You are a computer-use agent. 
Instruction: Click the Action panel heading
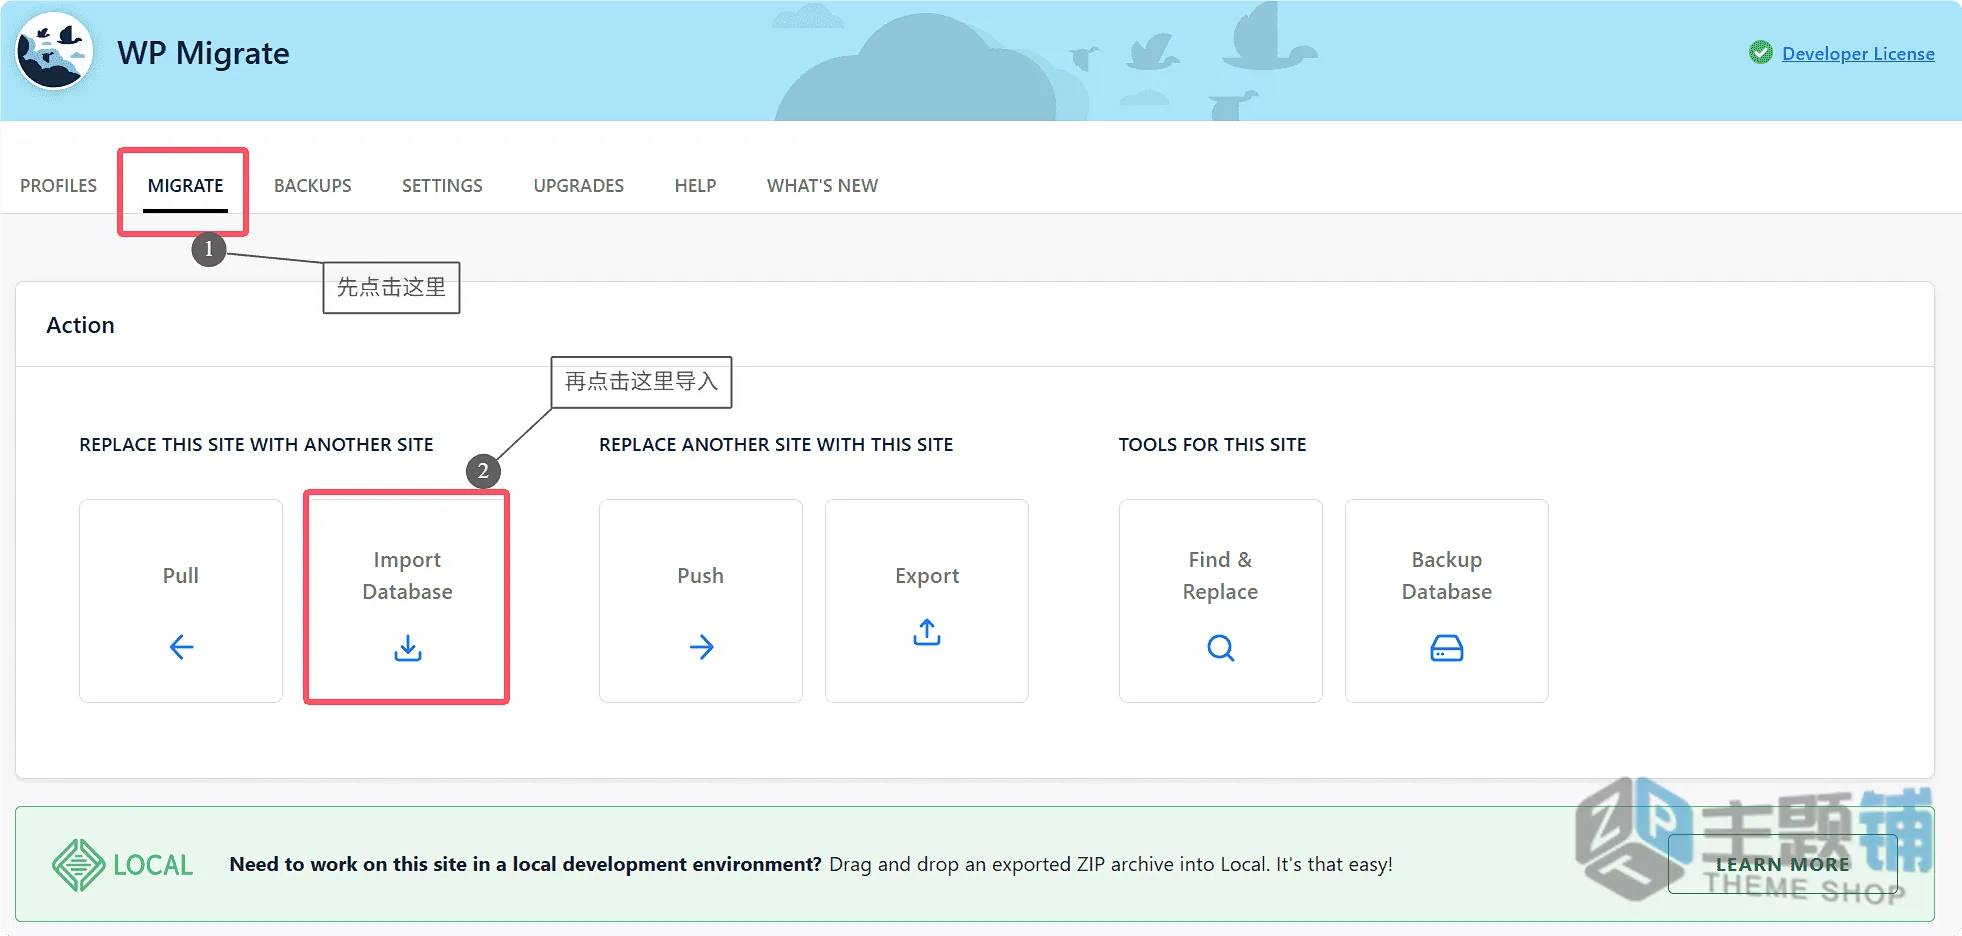pos(81,325)
